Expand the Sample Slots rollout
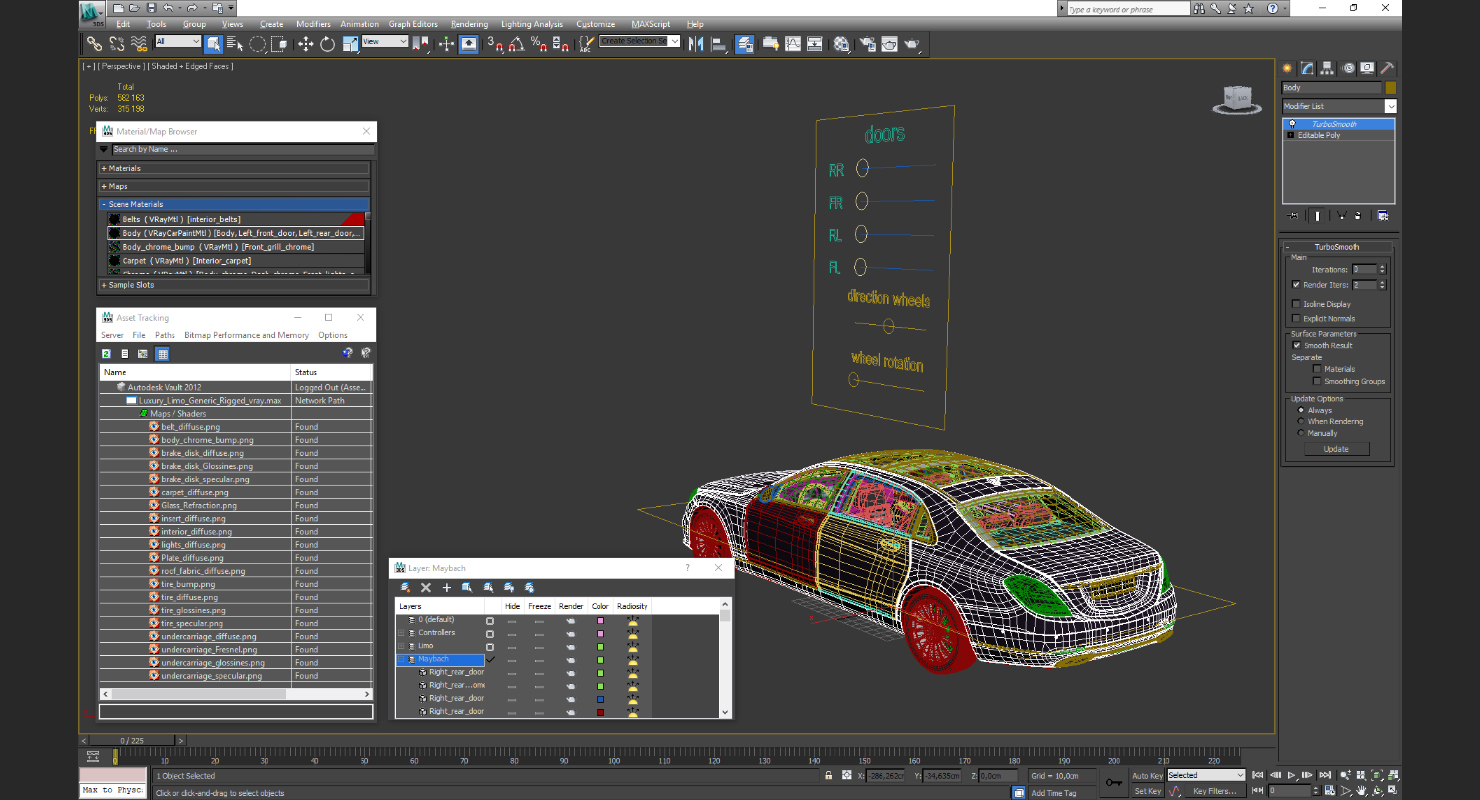This screenshot has width=1480, height=800. pos(234,285)
